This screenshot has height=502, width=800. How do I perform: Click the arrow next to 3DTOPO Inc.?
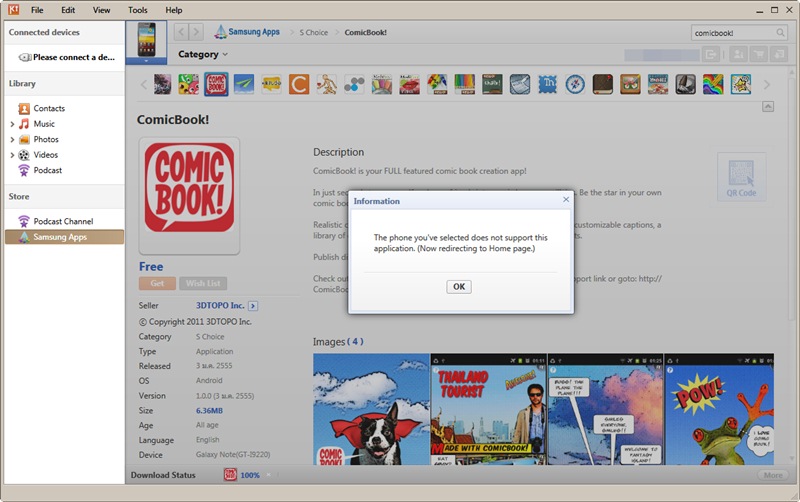(253, 306)
